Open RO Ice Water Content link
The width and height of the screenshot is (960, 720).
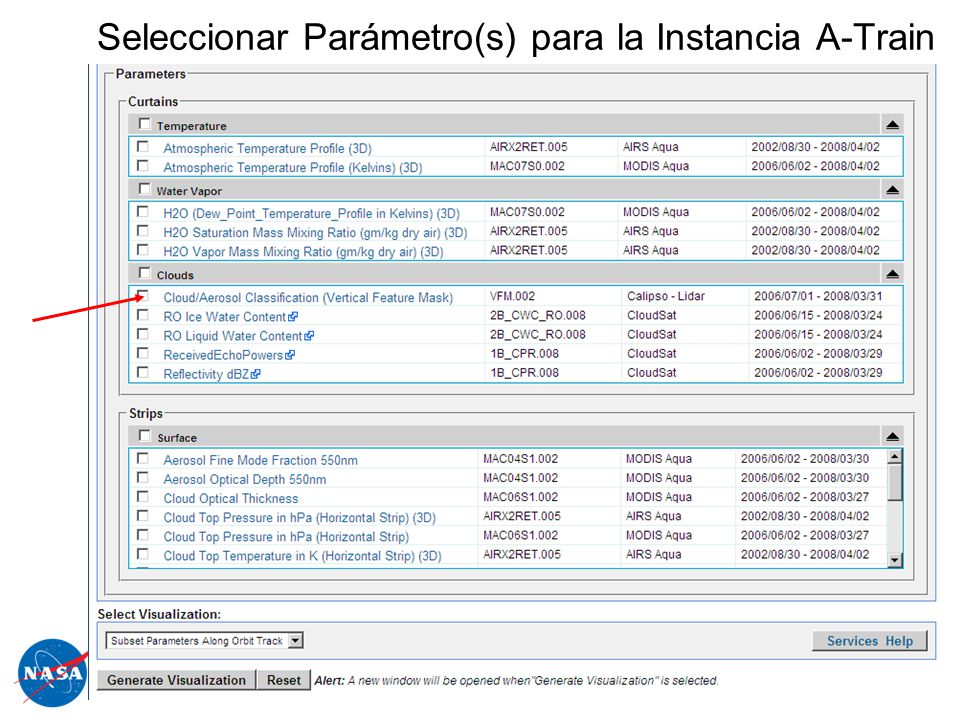(225, 317)
